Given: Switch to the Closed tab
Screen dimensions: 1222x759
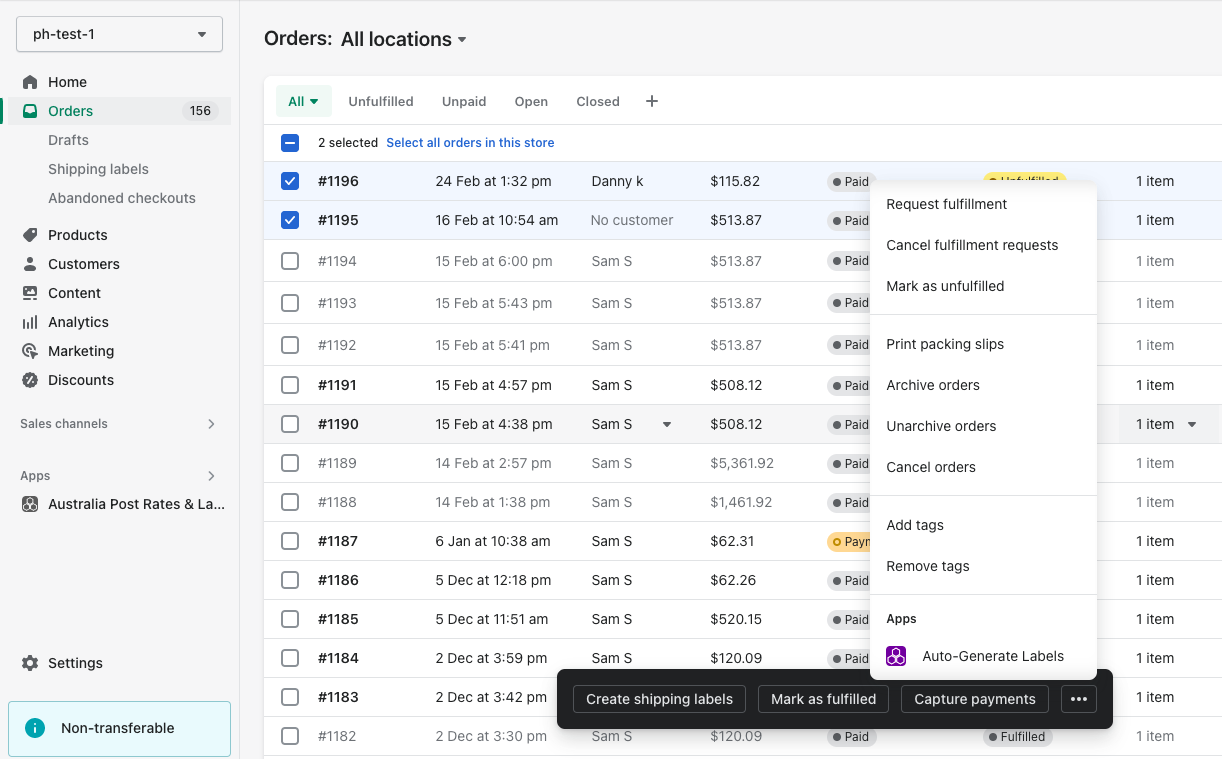Looking at the screenshot, I should (598, 101).
